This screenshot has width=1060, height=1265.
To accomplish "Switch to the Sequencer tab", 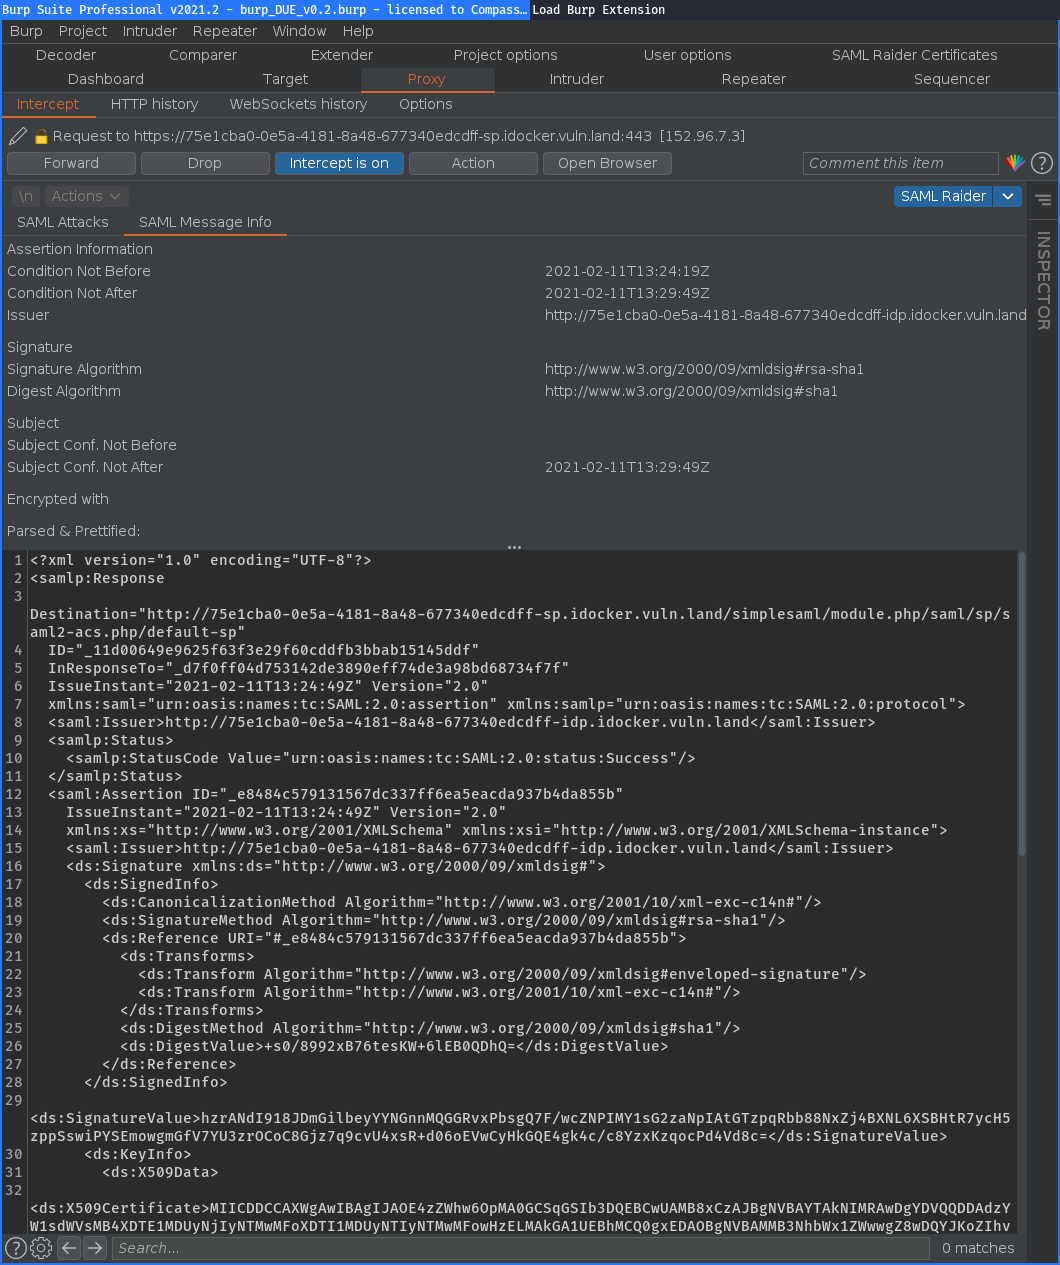I will [x=952, y=79].
